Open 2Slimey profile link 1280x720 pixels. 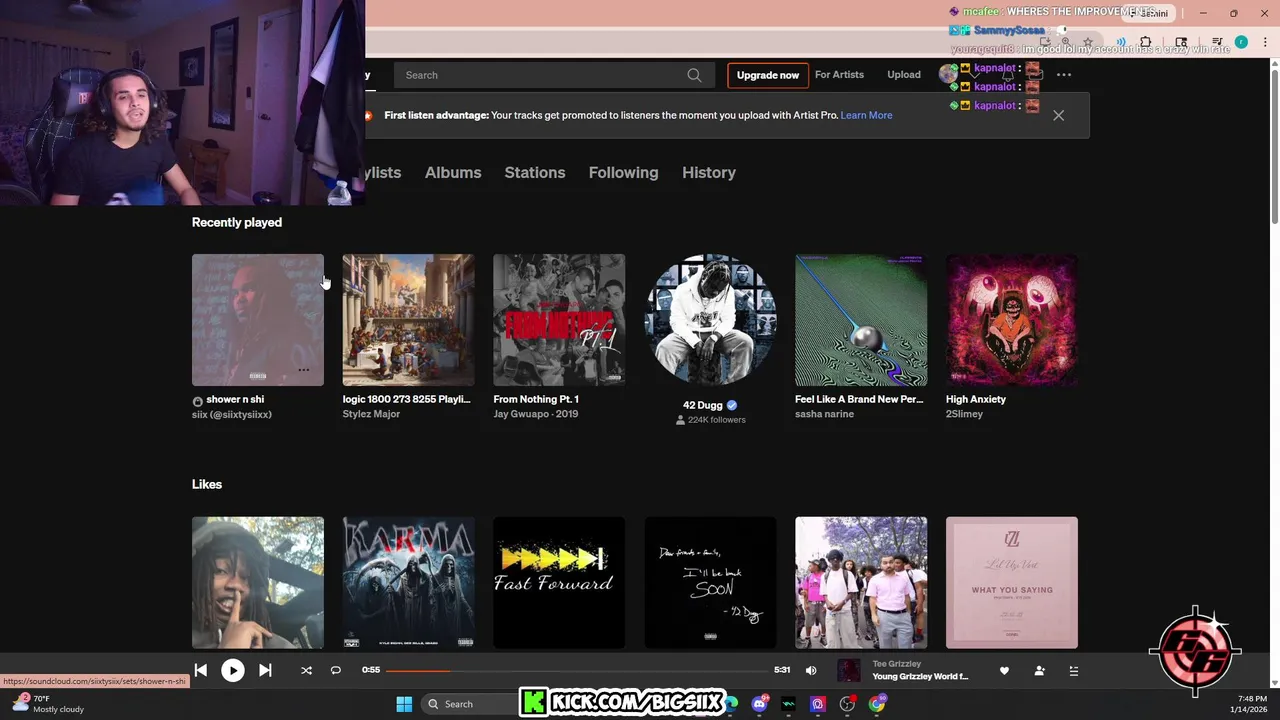coord(964,414)
